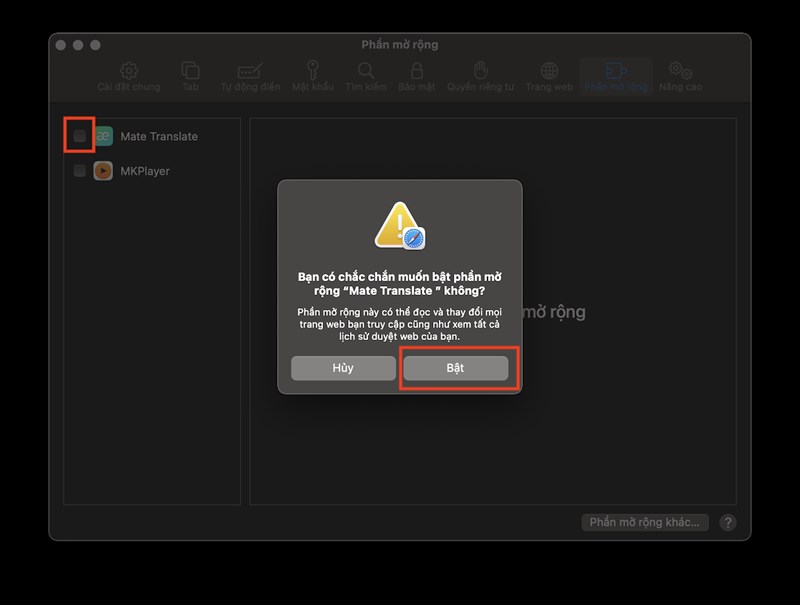Open Quyền riêng tư preferences
800x605 pixels.
tap(481, 77)
